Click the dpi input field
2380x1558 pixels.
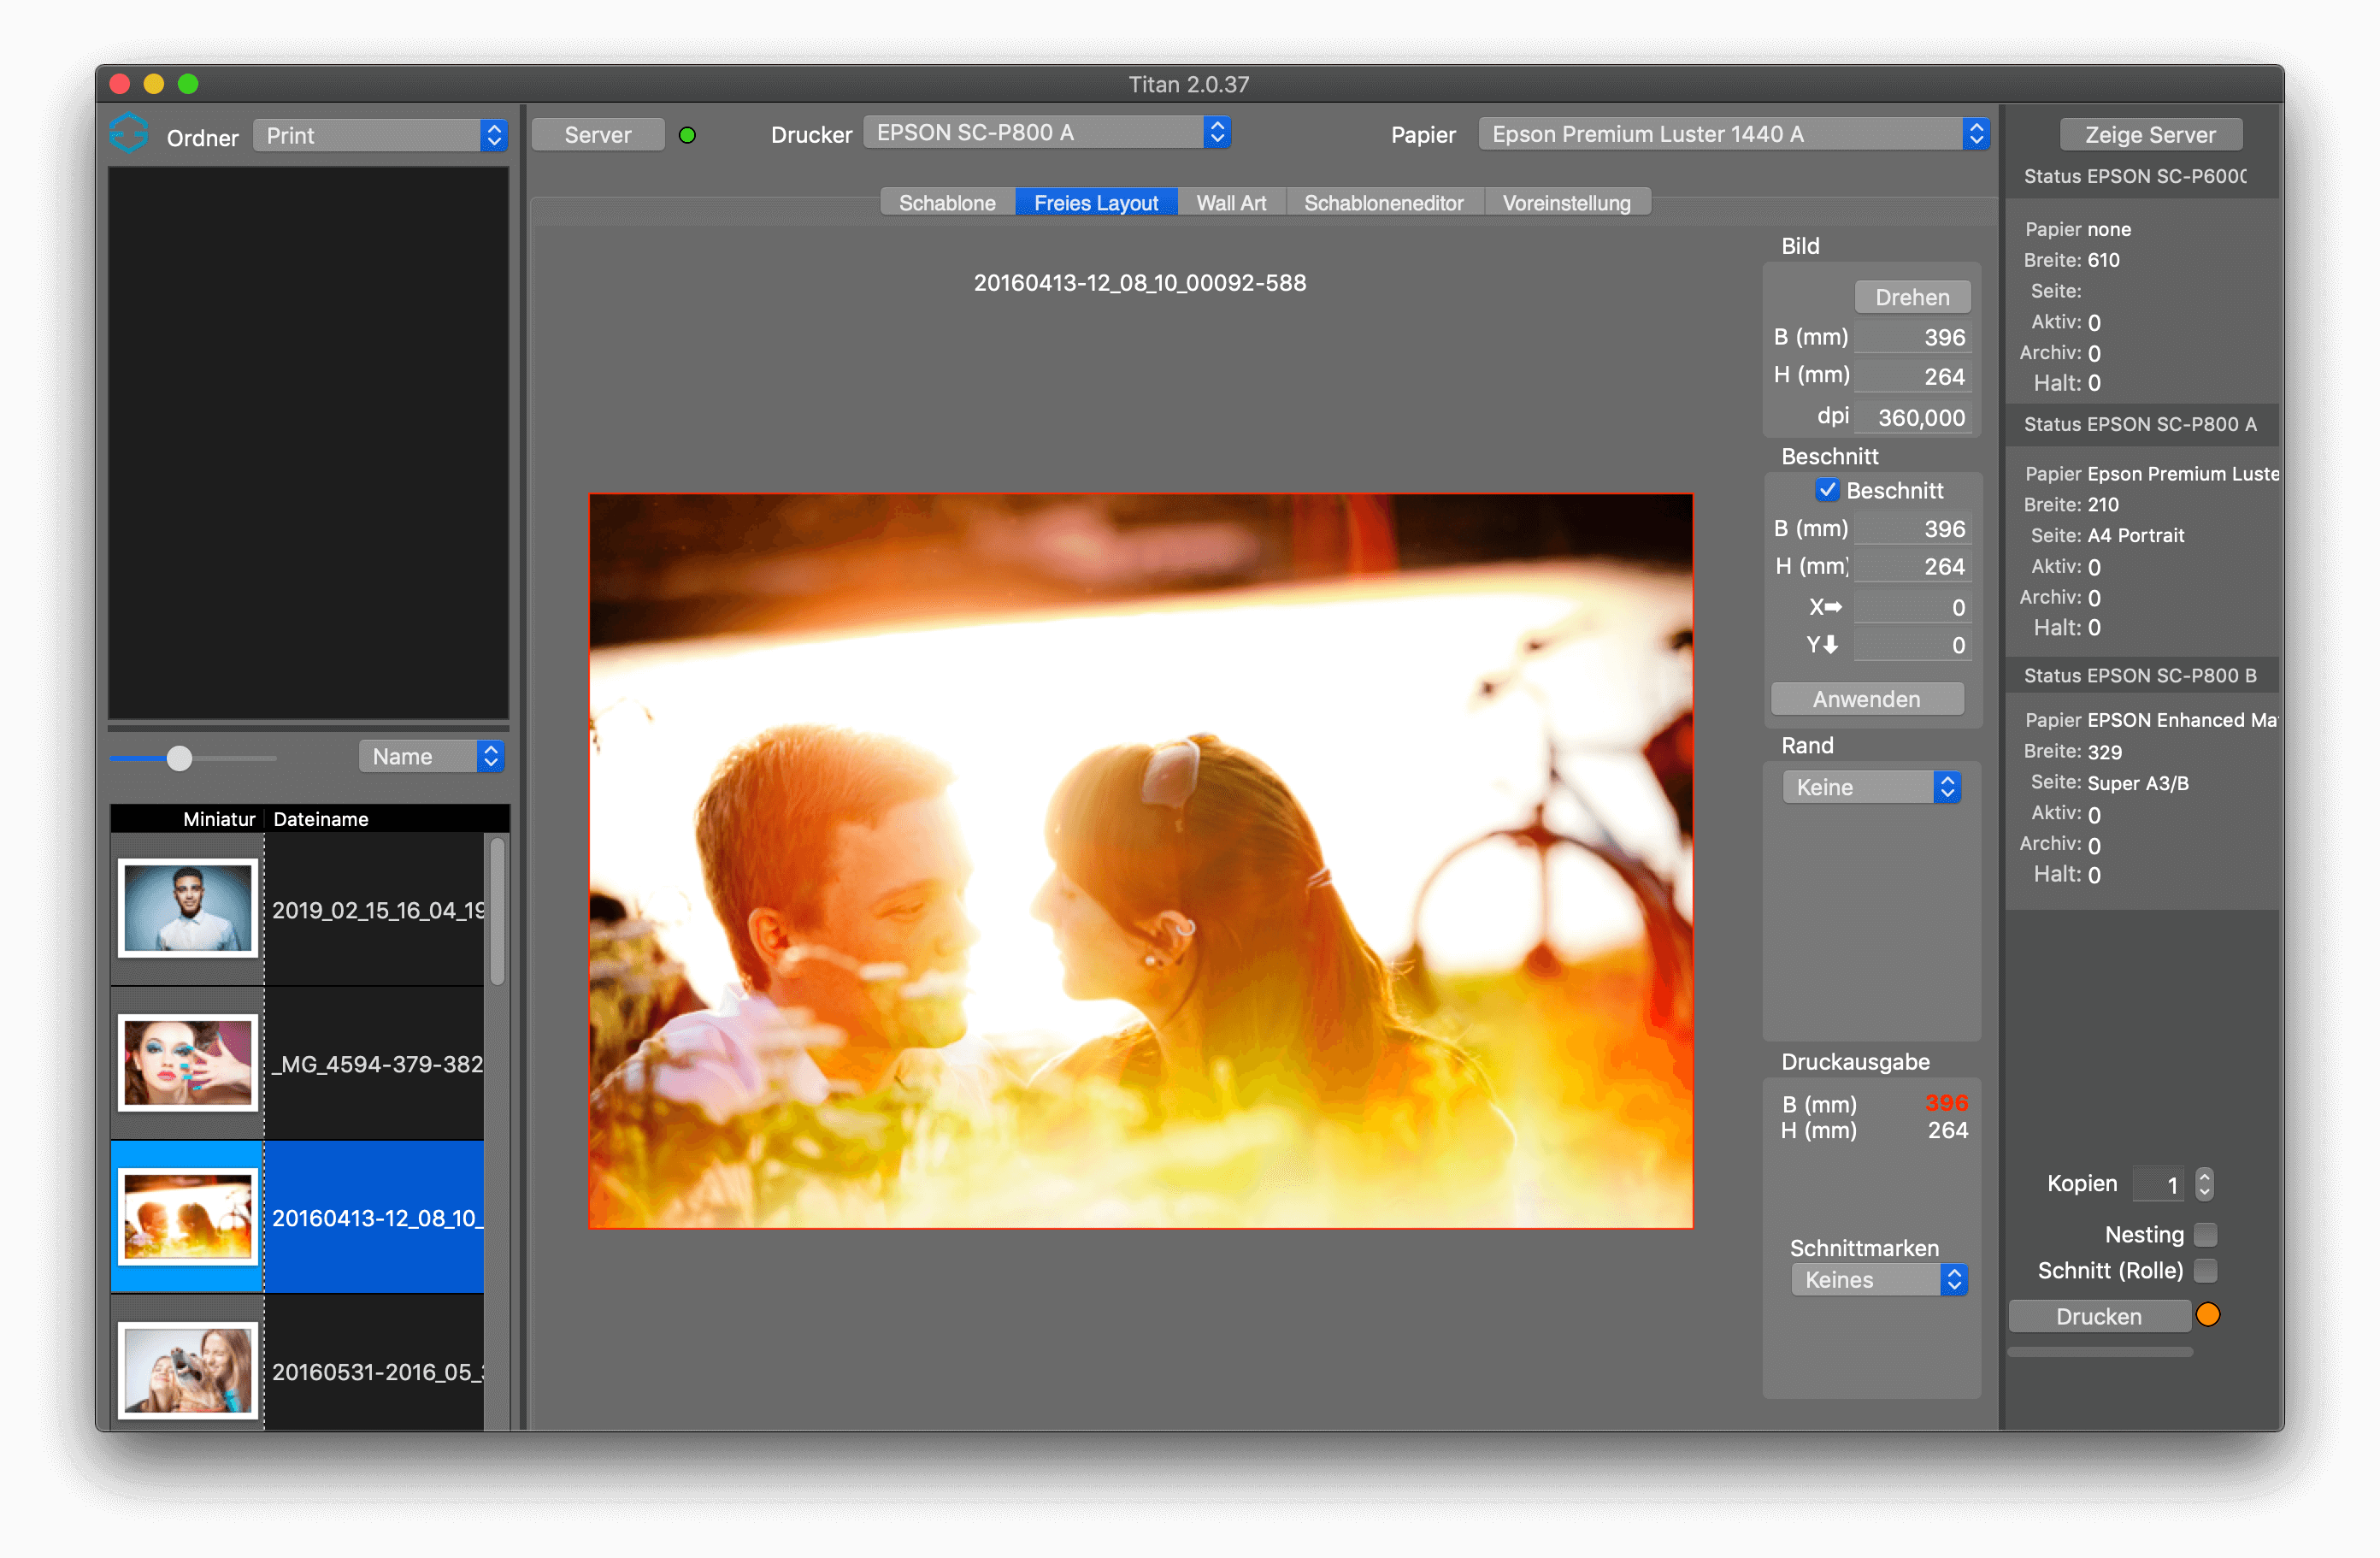coord(1912,417)
